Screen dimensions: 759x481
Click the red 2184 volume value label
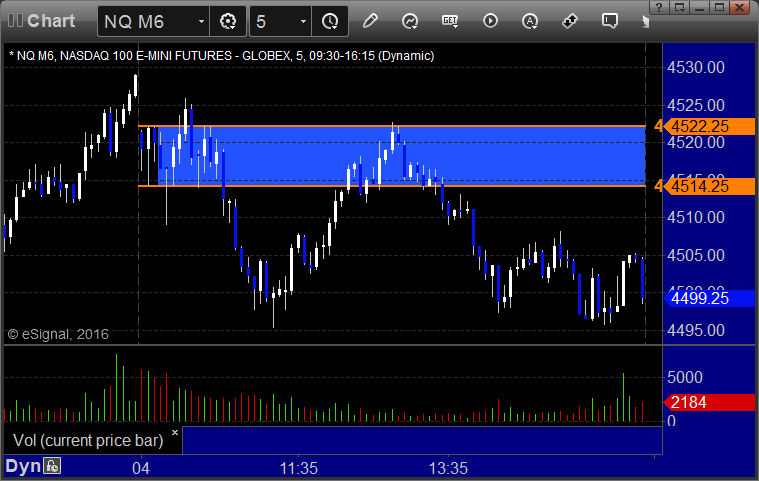(709, 402)
